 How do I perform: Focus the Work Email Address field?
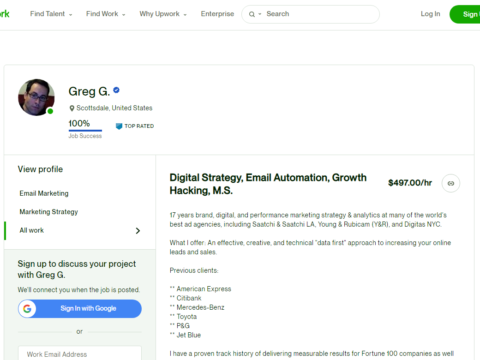(80, 353)
